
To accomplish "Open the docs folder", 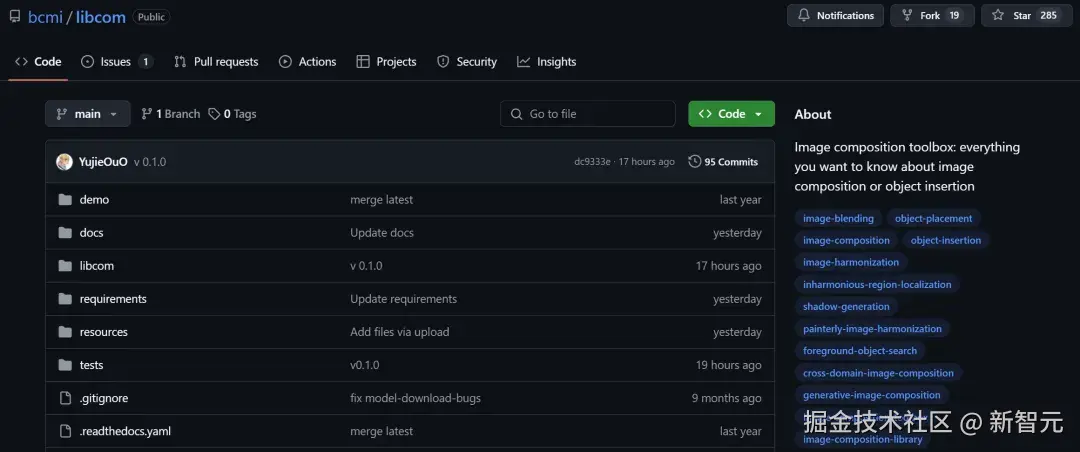I will pyautogui.click(x=91, y=233).
